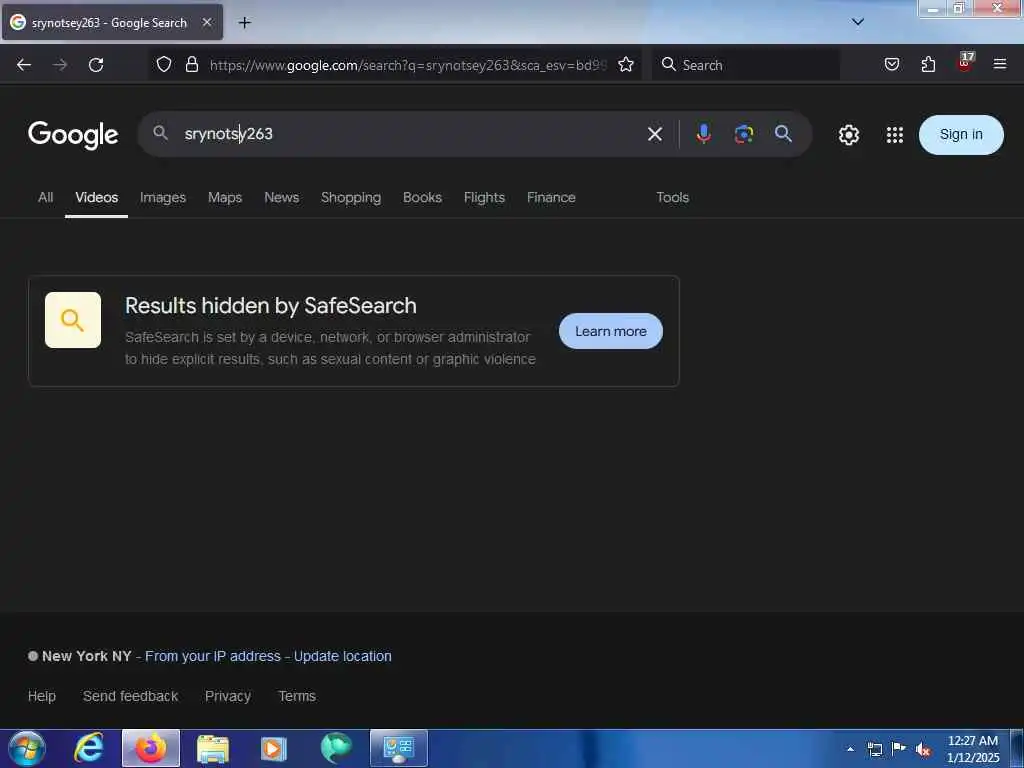Click into the Google search query field
Image resolution: width=1024 pixels, height=768 pixels.
[x=408, y=134]
